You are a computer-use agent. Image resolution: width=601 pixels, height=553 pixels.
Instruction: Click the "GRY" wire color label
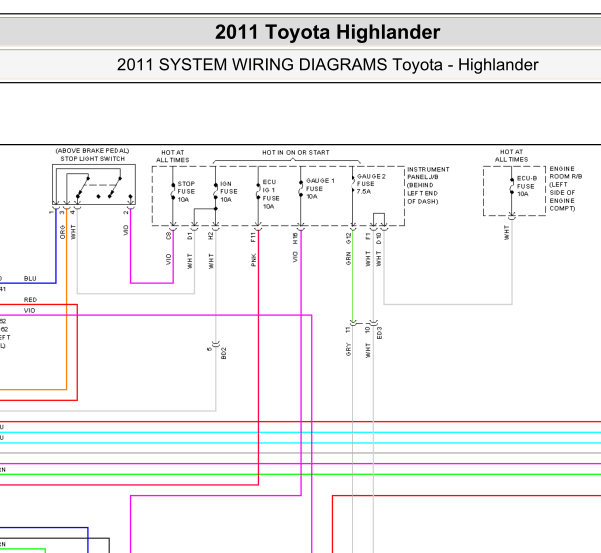[348, 350]
